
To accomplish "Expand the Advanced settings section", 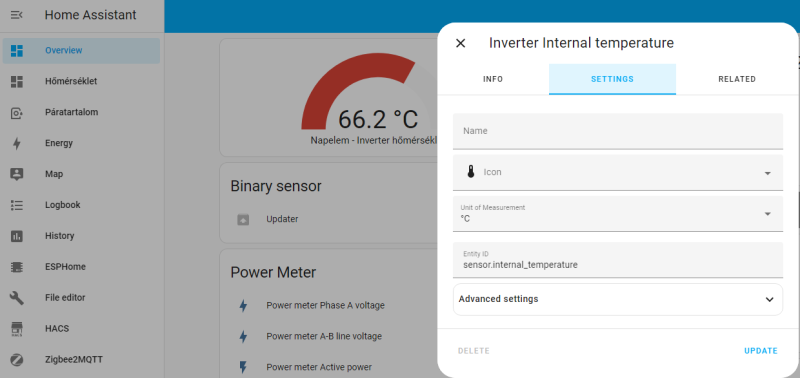I will (618, 299).
